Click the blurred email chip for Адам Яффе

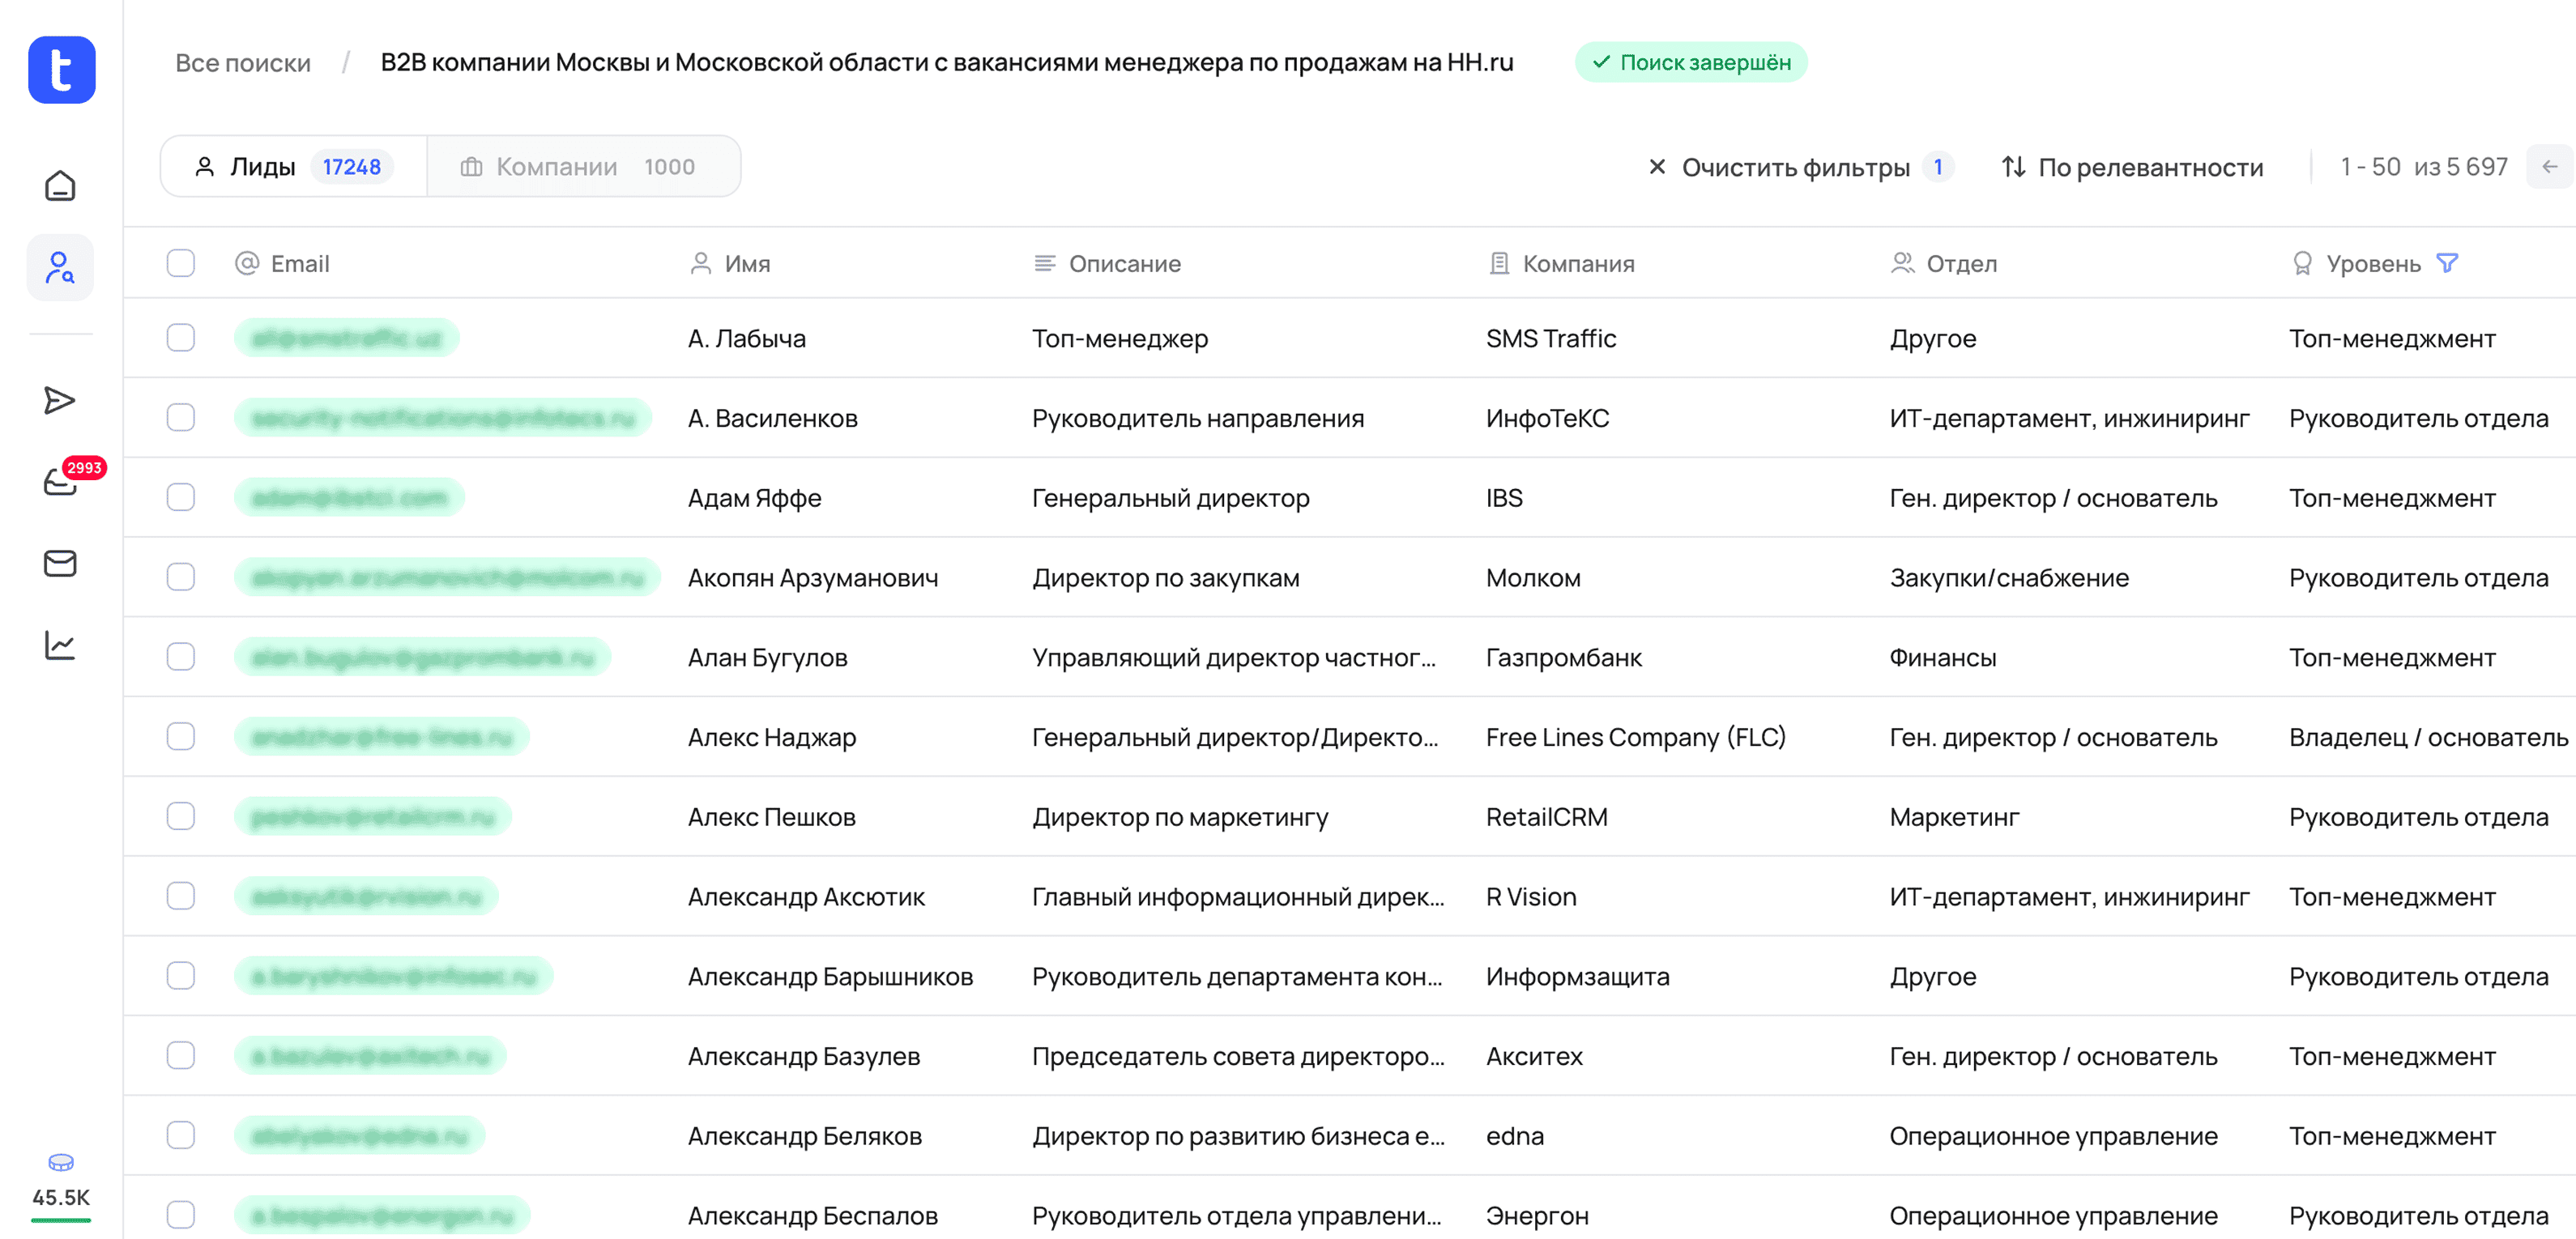click(x=349, y=497)
